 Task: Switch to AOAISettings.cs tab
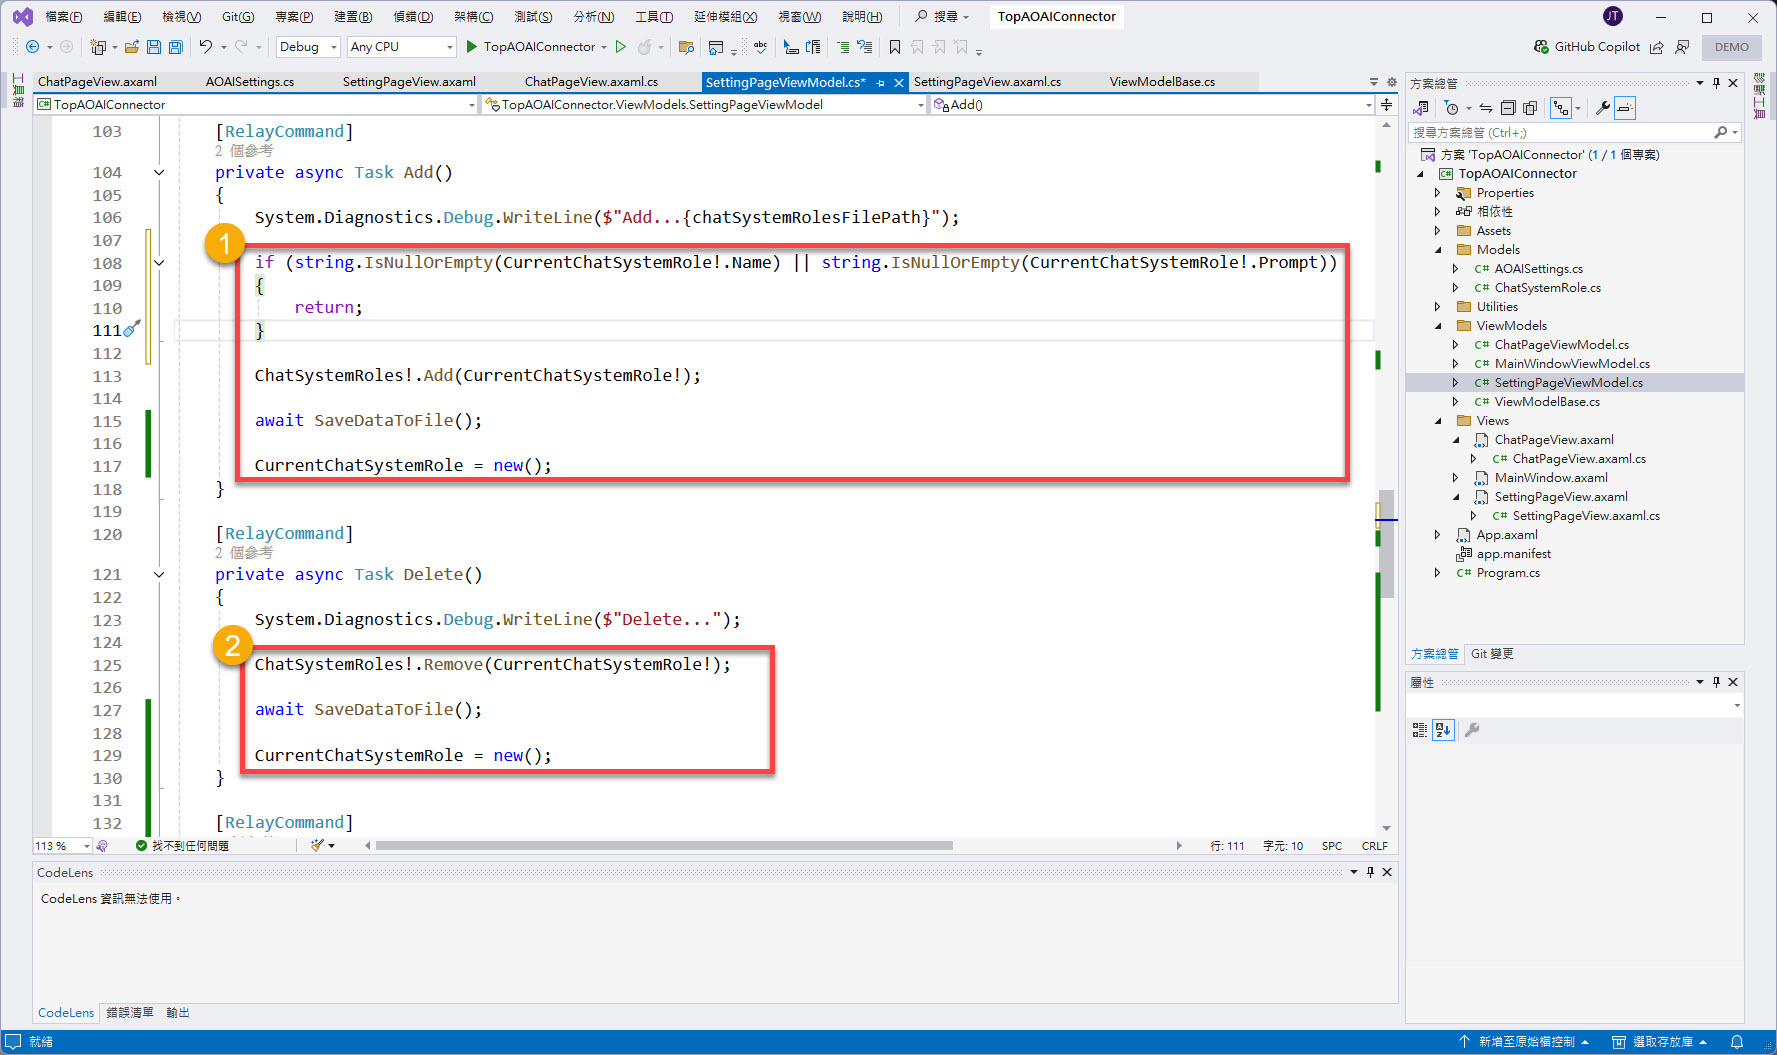point(250,82)
